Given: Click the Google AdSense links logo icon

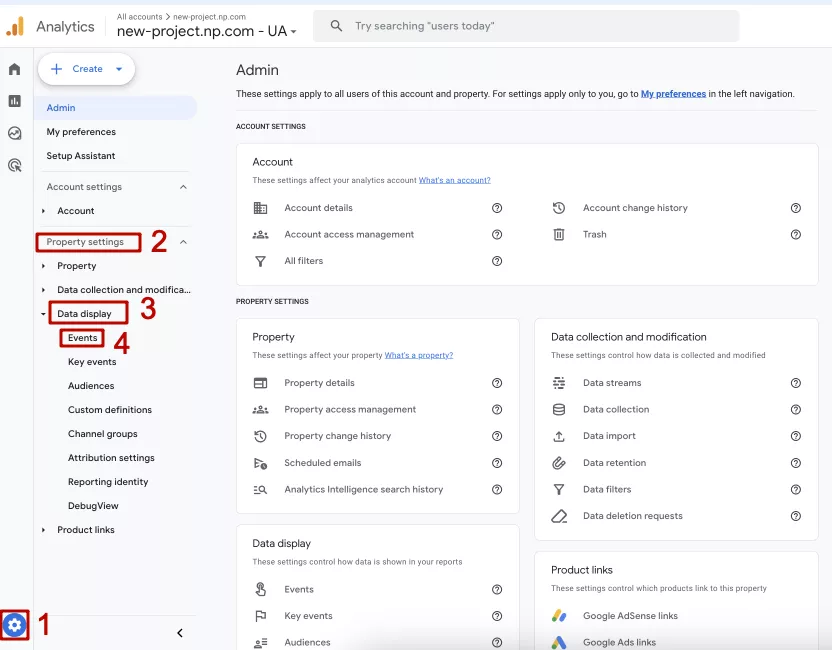Looking at the screenshot, I should click(559, 616).
